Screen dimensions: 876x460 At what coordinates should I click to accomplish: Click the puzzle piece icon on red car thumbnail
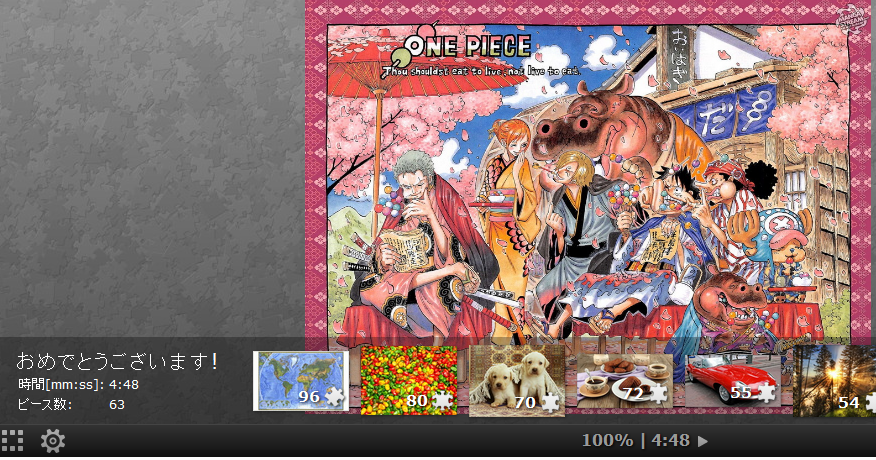point(766,393)
